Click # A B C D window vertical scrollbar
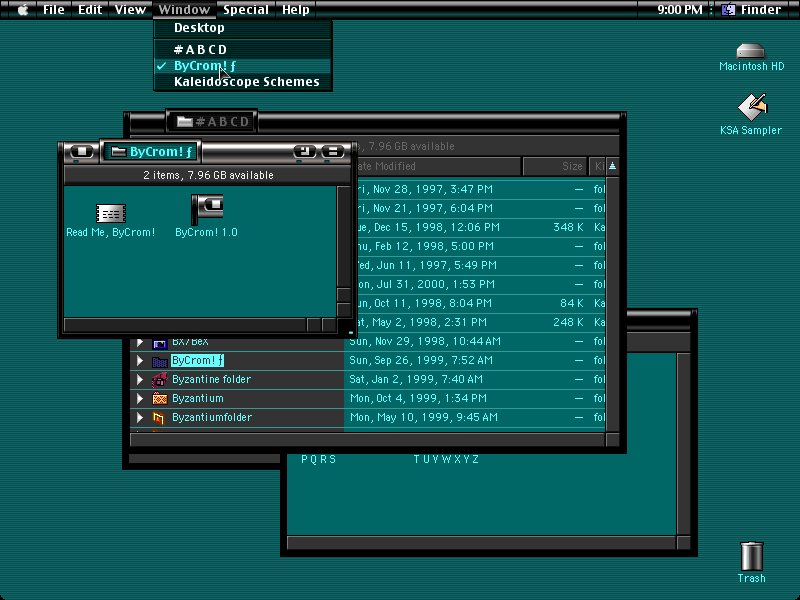The width and height of the screenshot is (800, 600). coord(612,304)
